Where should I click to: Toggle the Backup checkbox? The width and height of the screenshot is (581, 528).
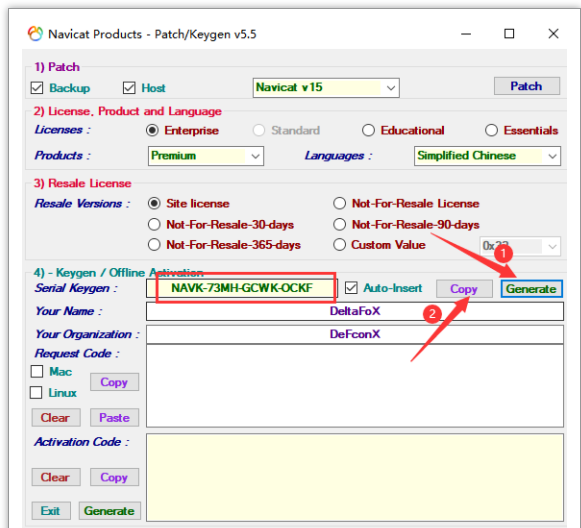[37, 88]
